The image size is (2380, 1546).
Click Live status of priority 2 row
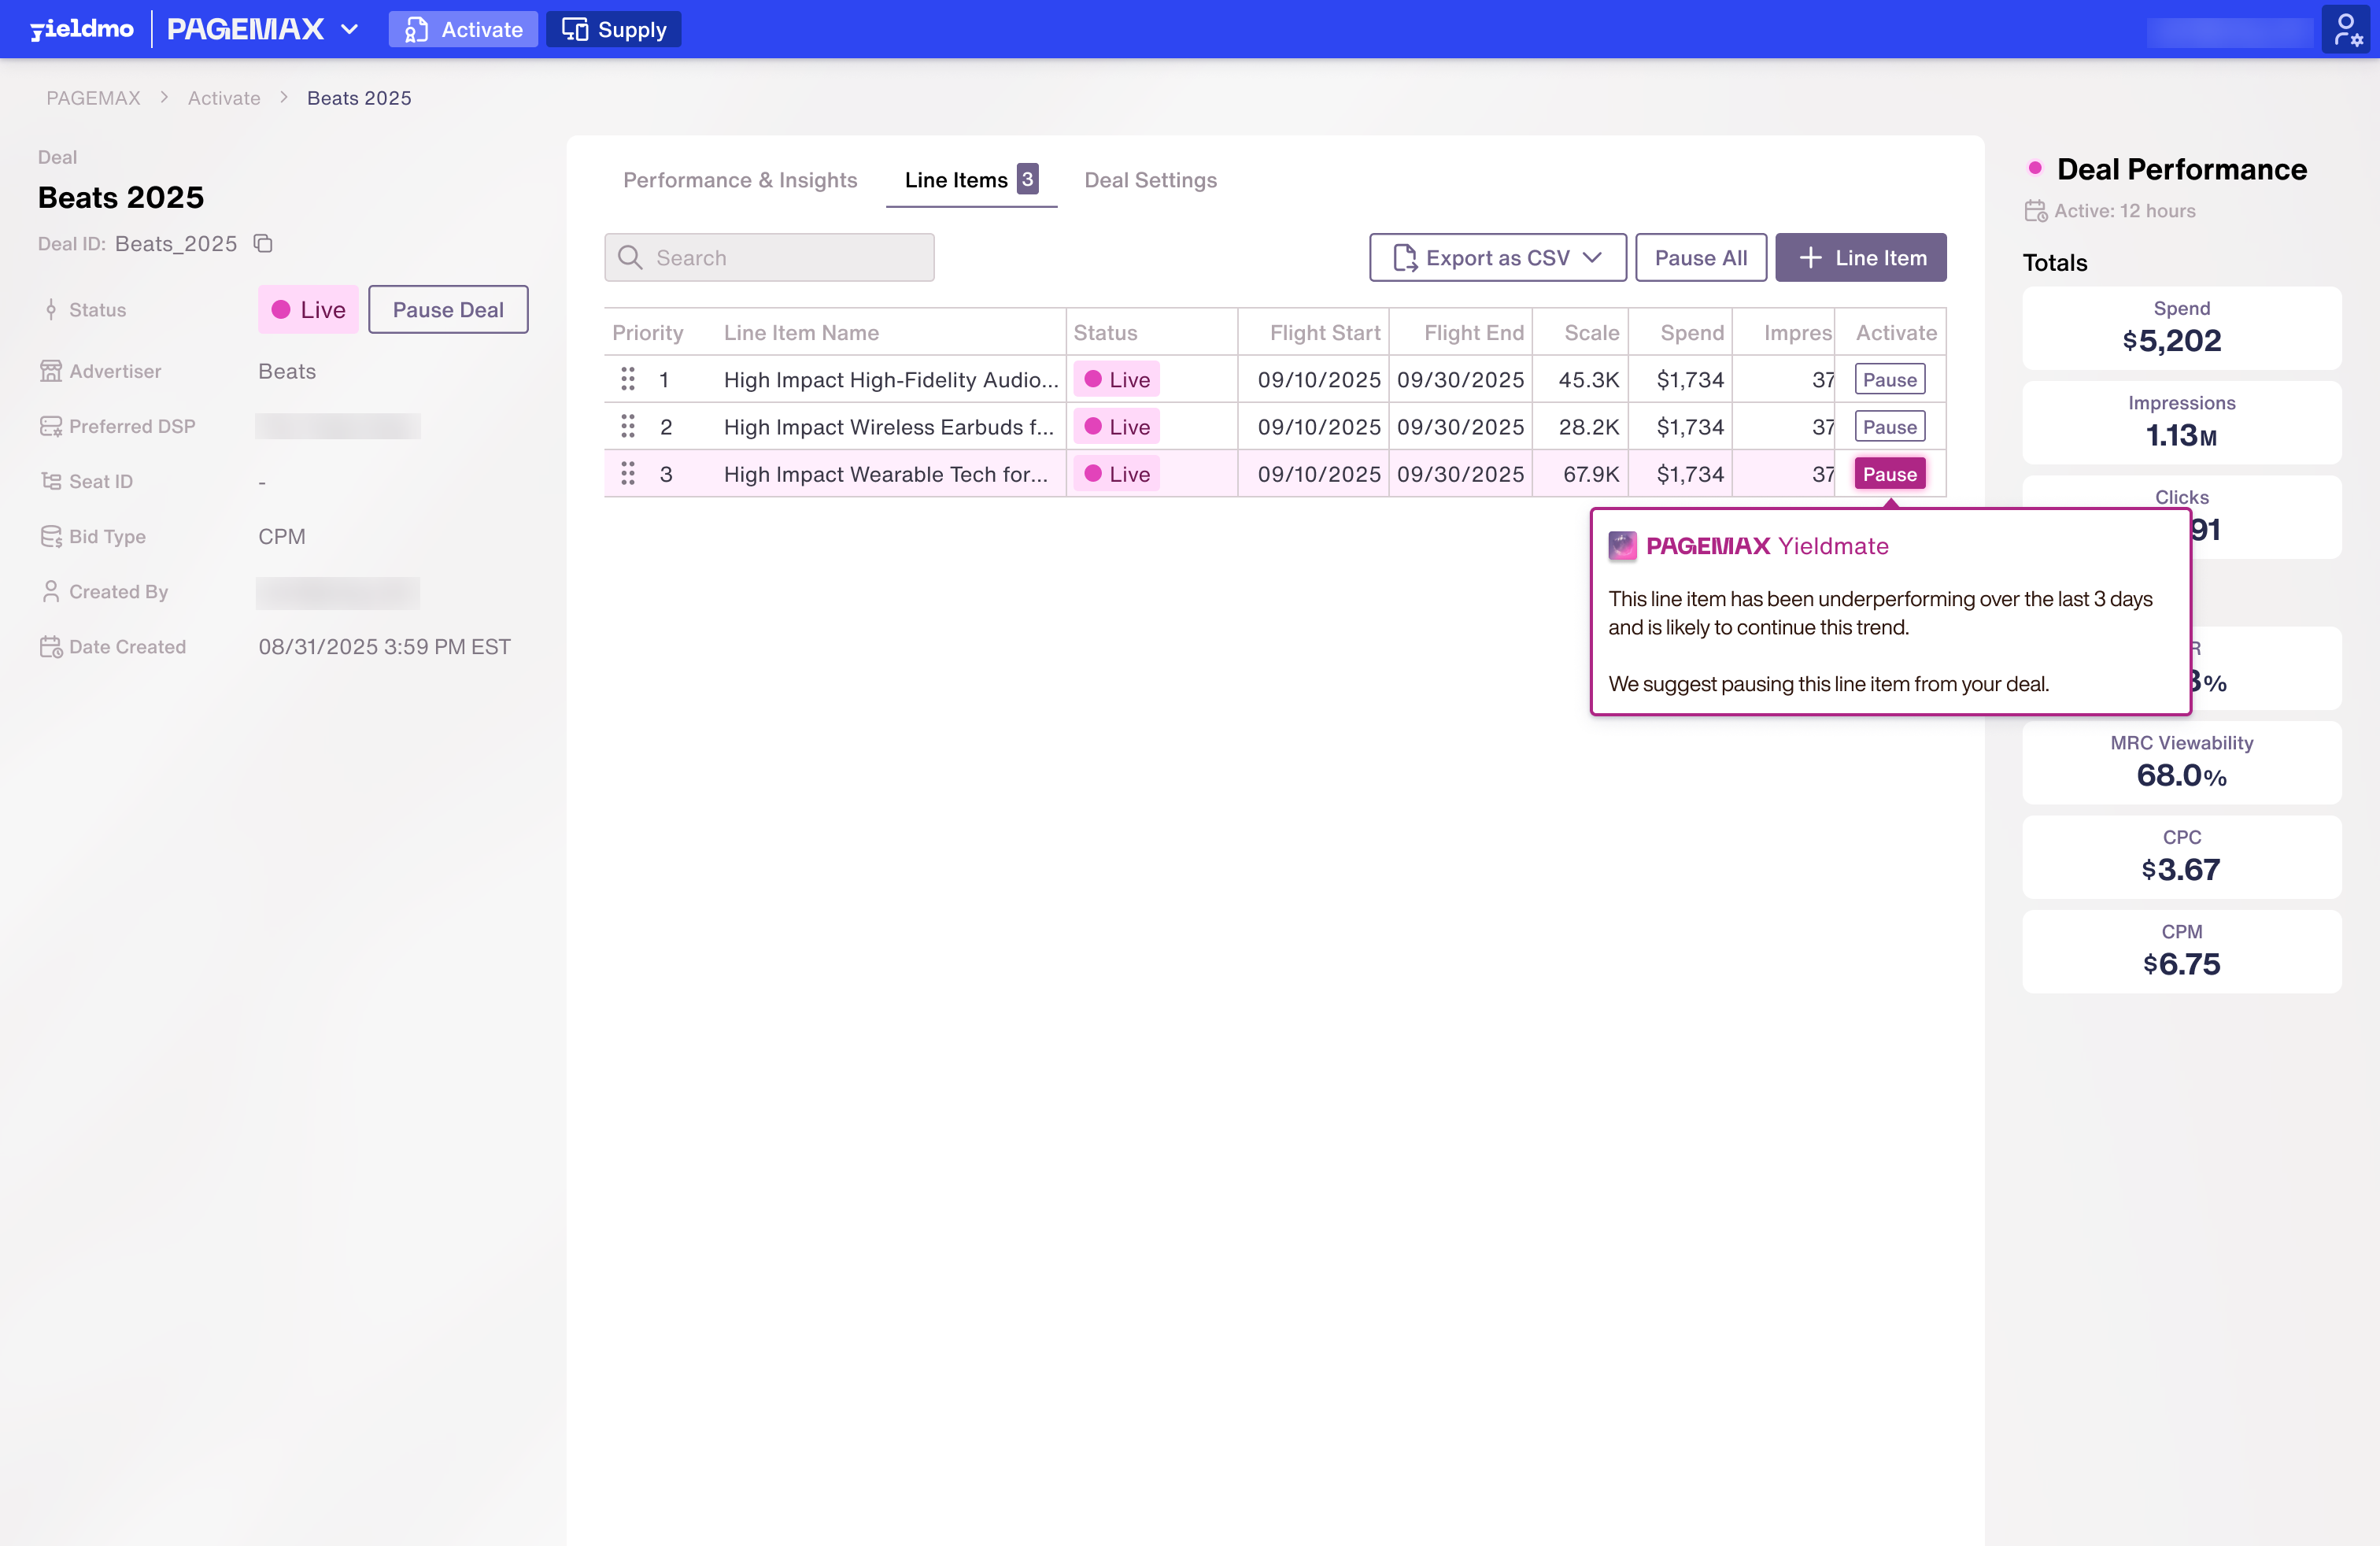click(x=1116, y=427)
